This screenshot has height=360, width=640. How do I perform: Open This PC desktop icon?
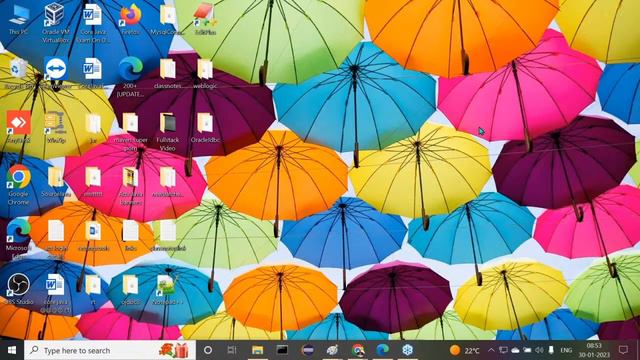[x=18, y=19]
